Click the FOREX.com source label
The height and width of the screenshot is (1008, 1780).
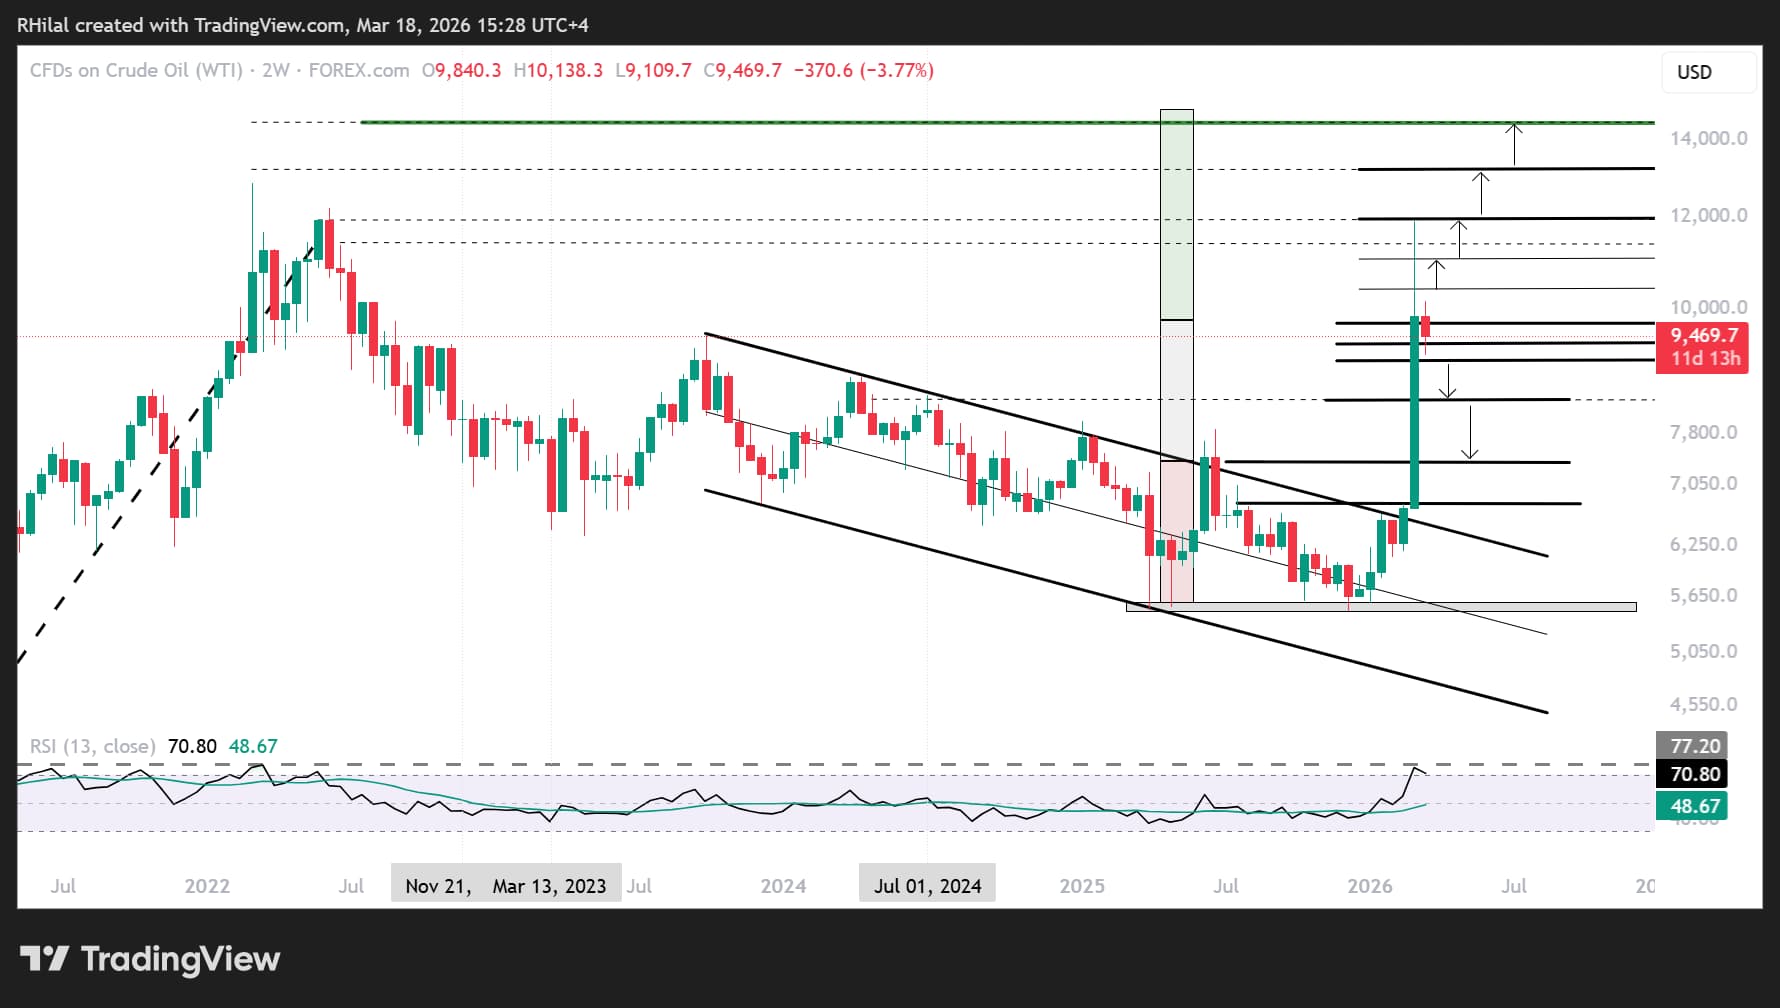click(359, 70)
